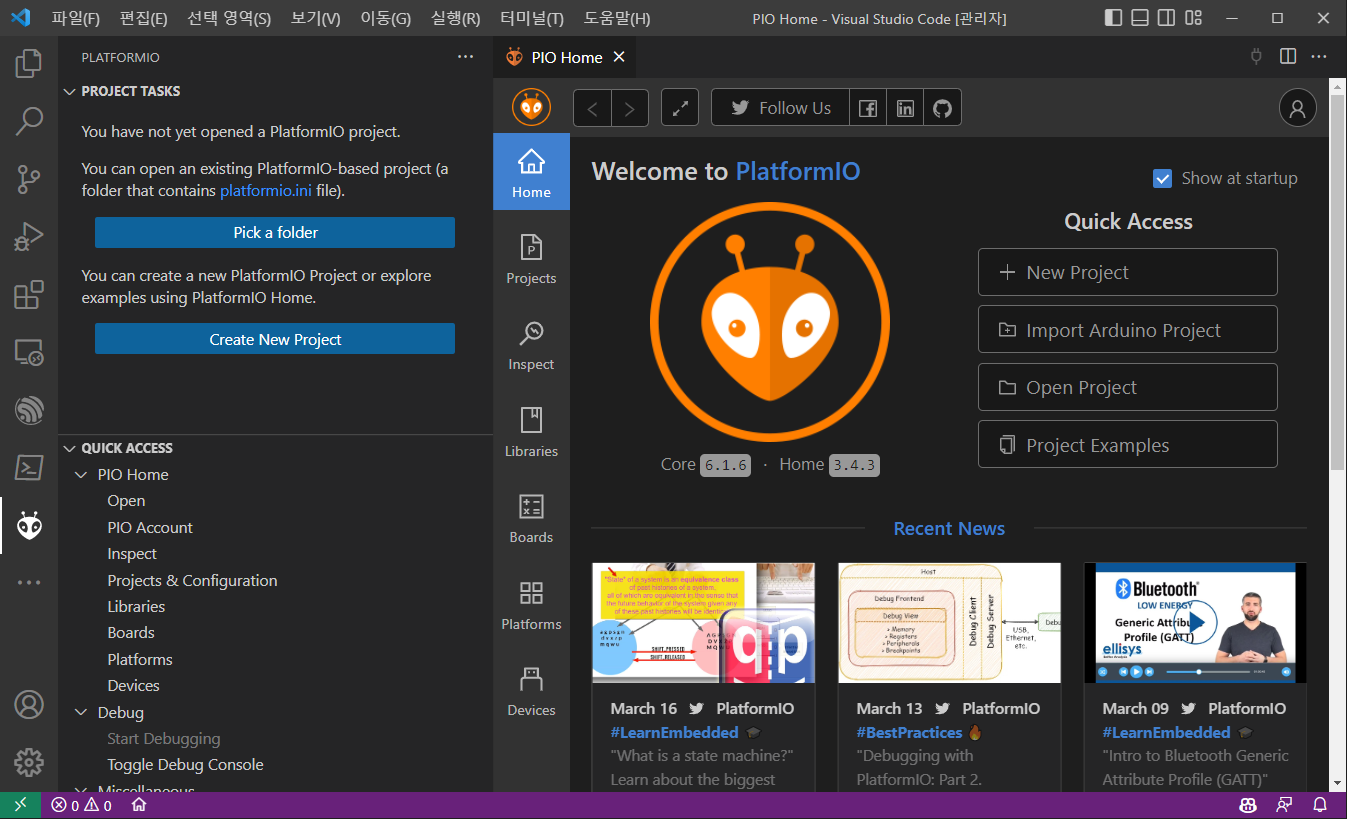Open Run and Debug view

[x=29, y=237]
